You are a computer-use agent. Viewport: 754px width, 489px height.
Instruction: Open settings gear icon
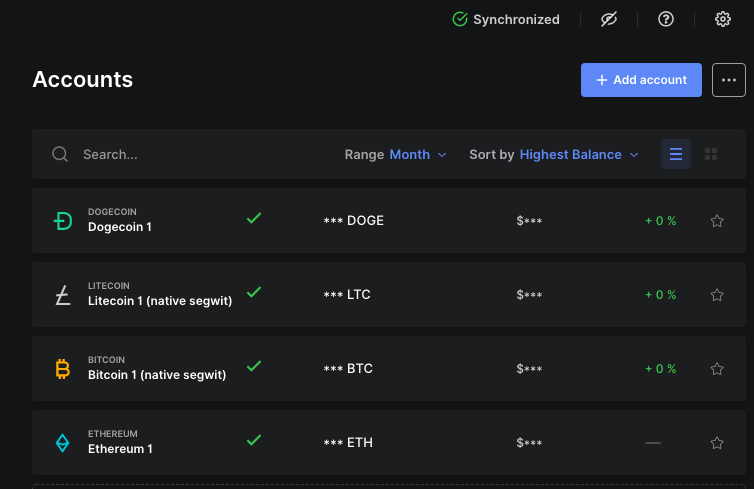(x=723, y=19)
